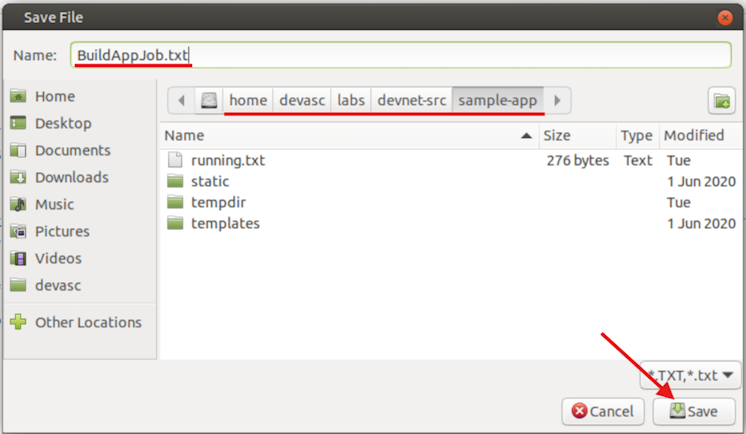This screenshot has width=746, height=434.
Task: Open the templates folder
Action: click(x=225, y=224)
